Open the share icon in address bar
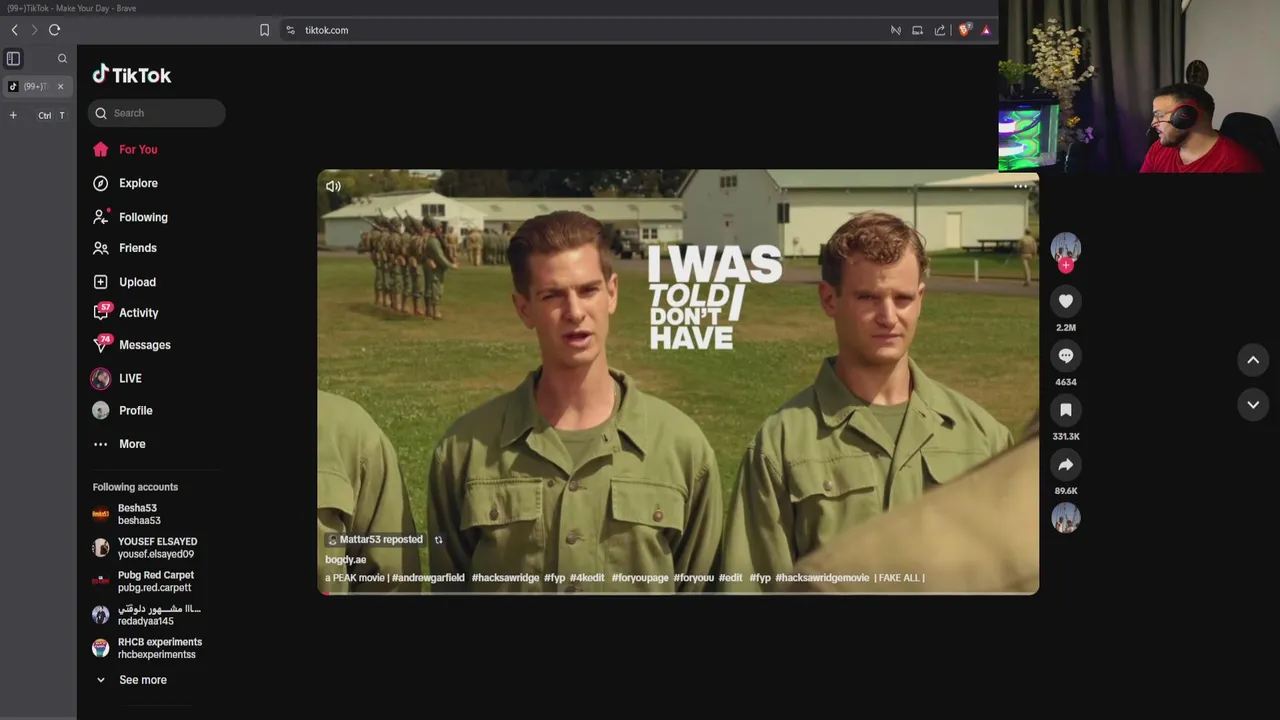1280x720 pixels. [x=940, y=30]
